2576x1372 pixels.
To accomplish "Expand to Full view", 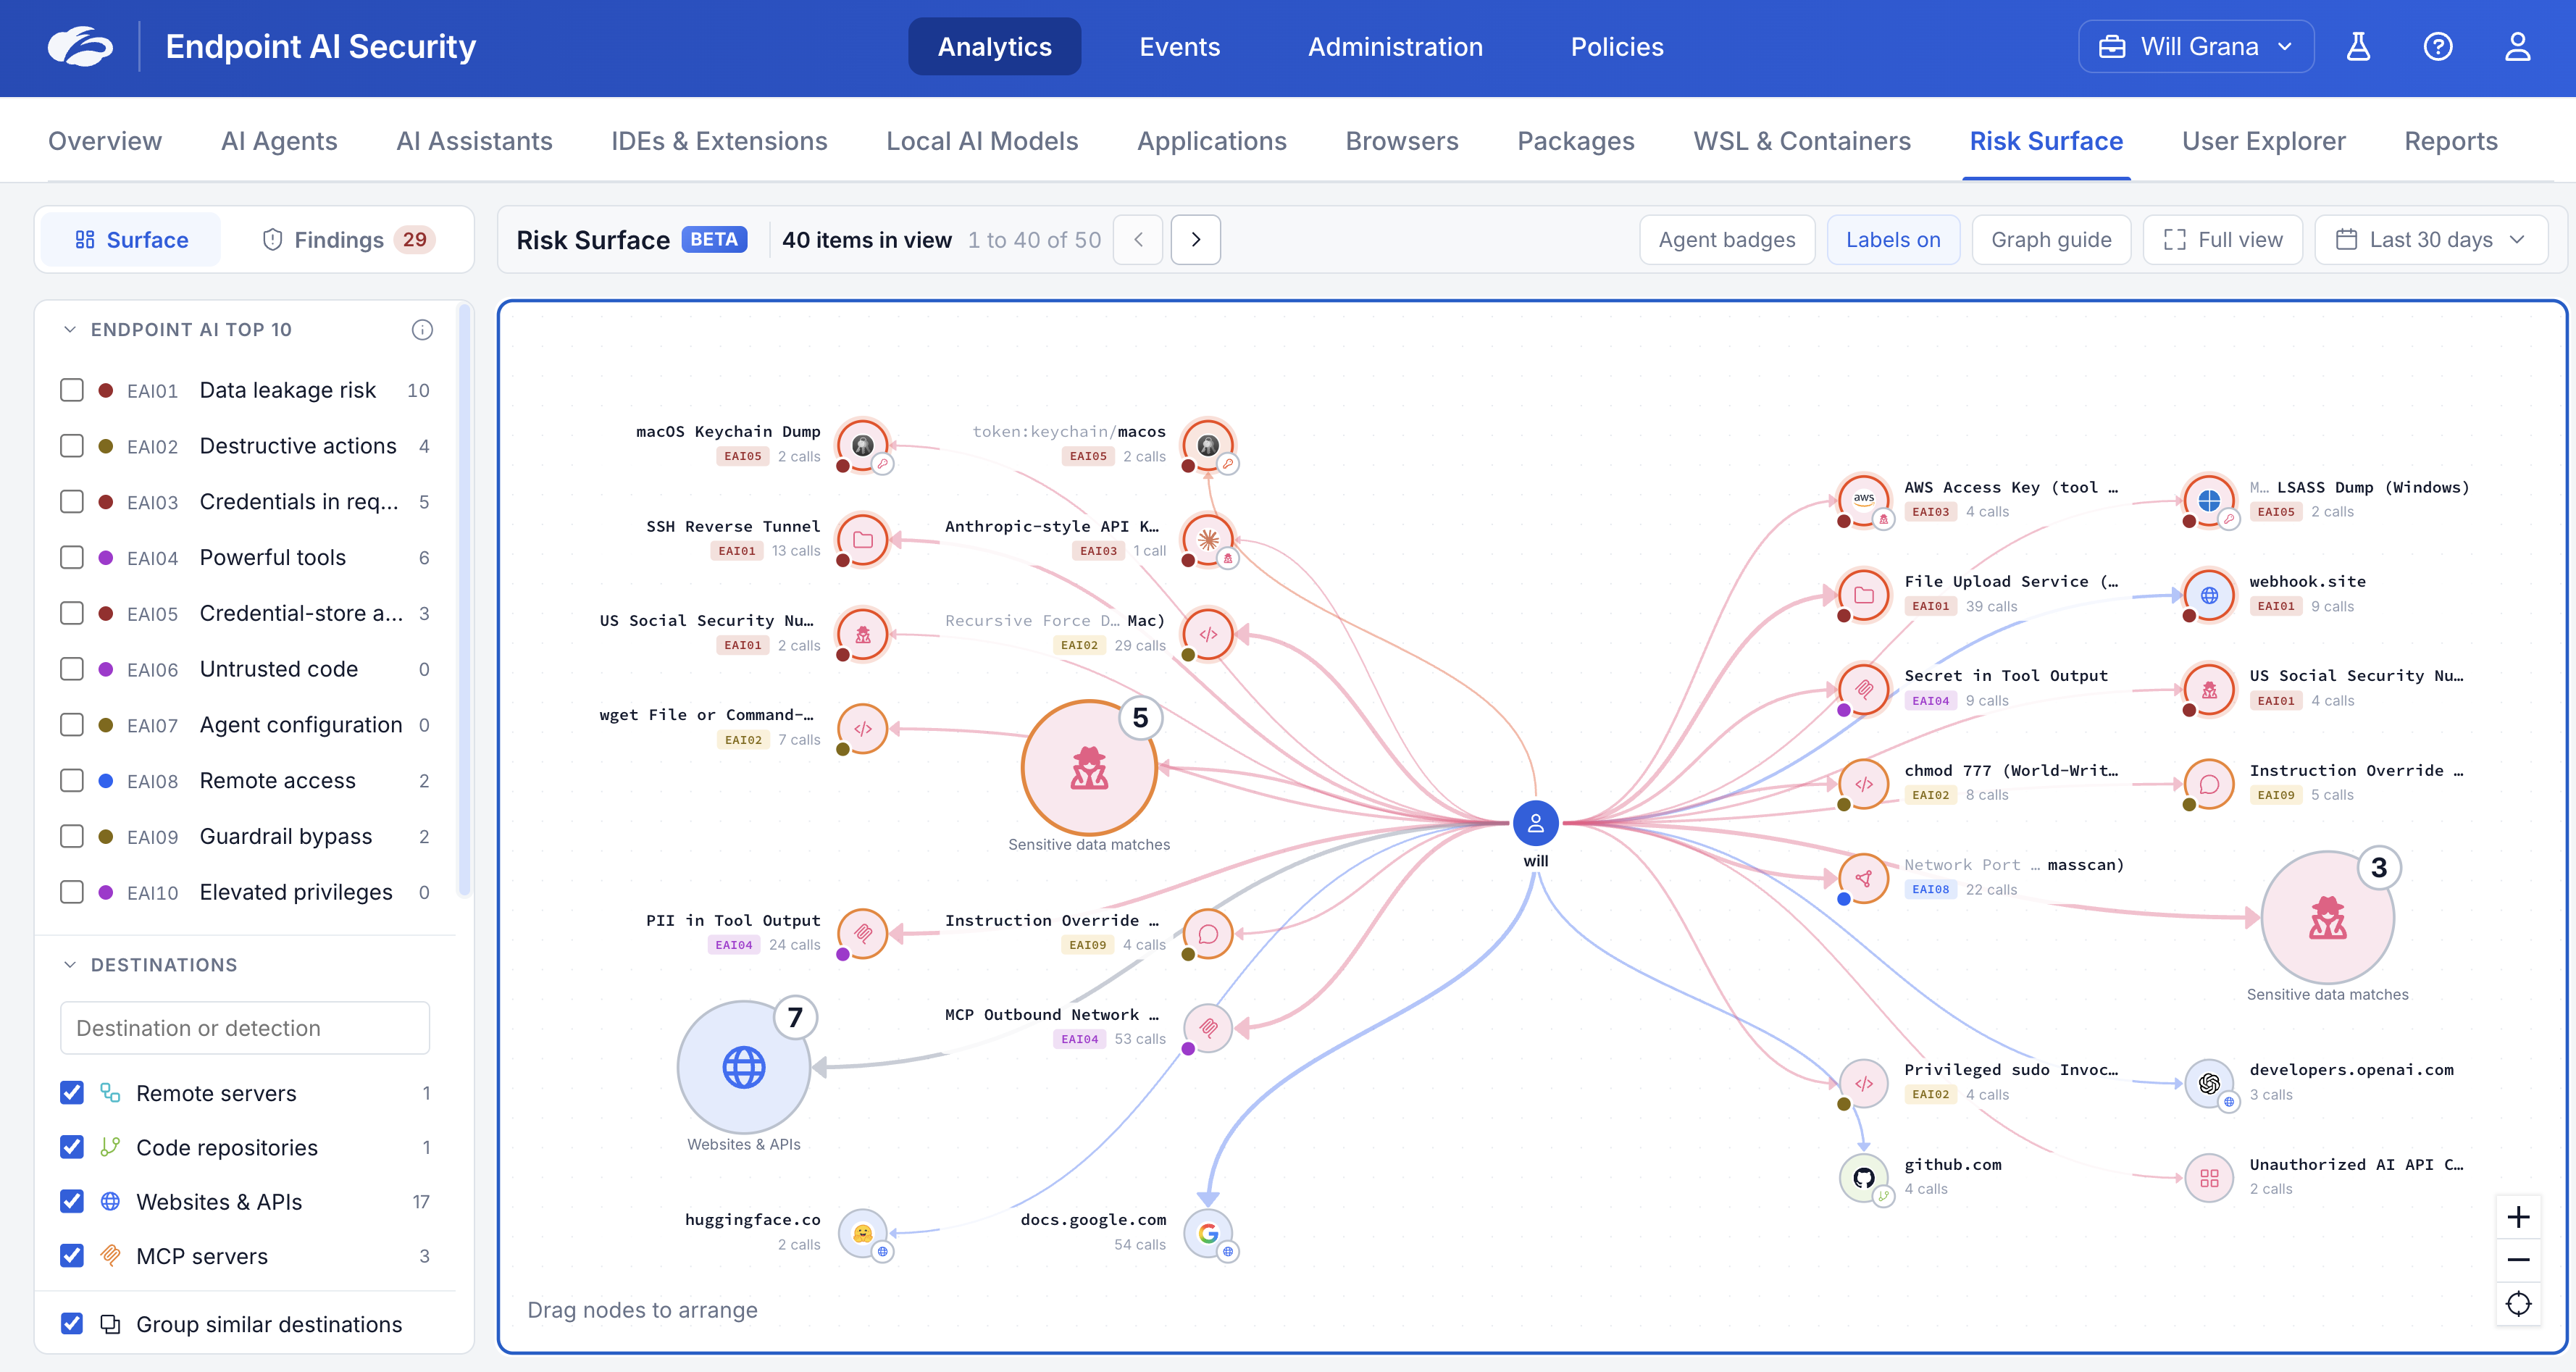I will click(x=2223, y=240).
